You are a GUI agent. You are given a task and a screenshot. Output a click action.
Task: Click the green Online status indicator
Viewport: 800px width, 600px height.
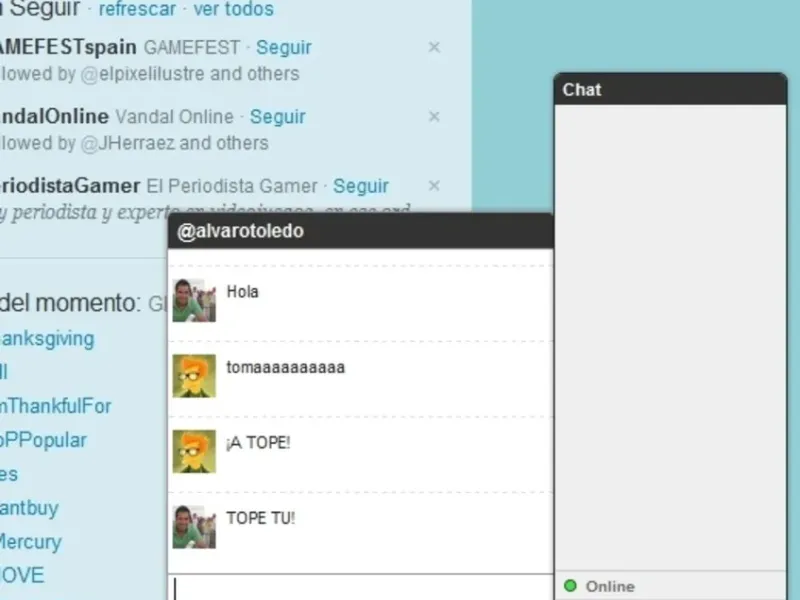[x=570, y=586]
